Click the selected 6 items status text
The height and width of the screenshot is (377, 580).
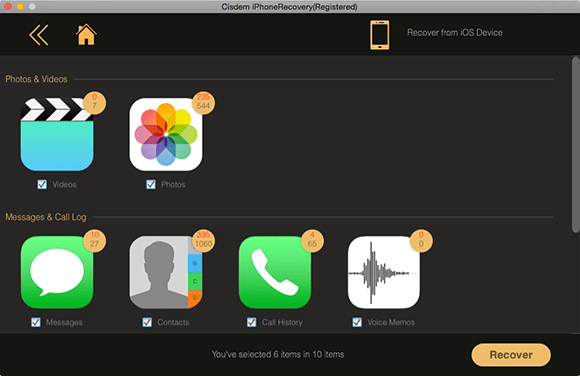click(x=278, y=354)
